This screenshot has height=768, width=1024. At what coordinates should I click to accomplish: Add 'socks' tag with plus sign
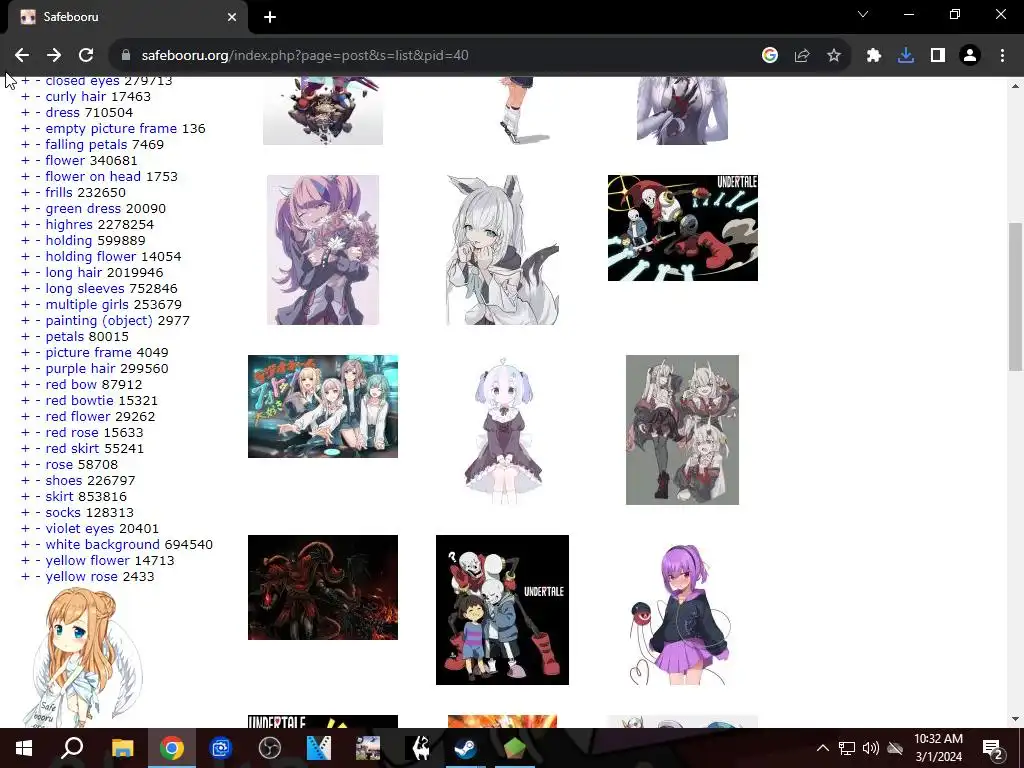25,513
